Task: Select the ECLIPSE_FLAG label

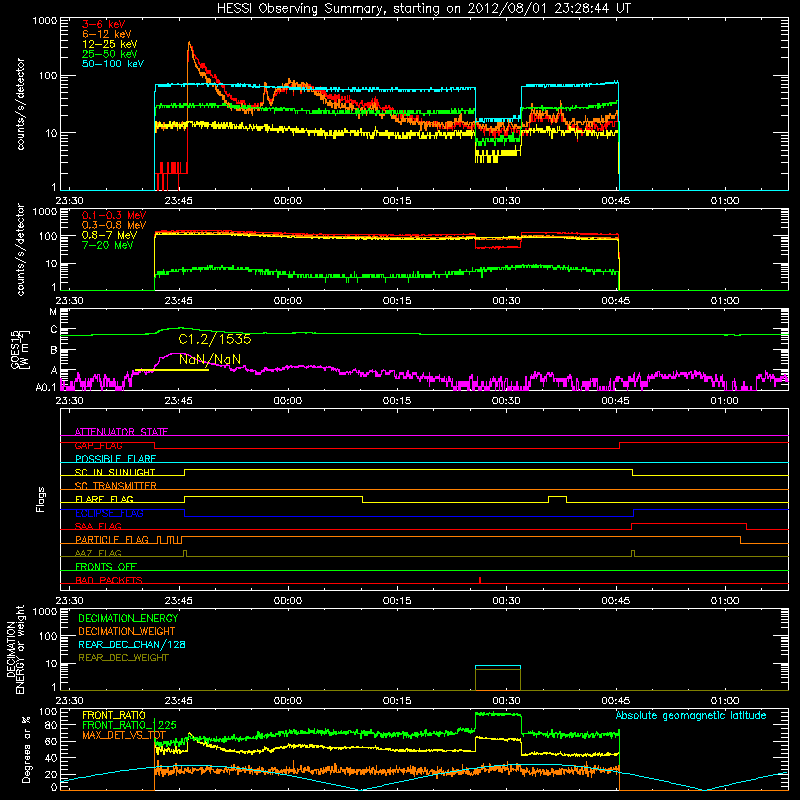Action: (x=109, y=513)
